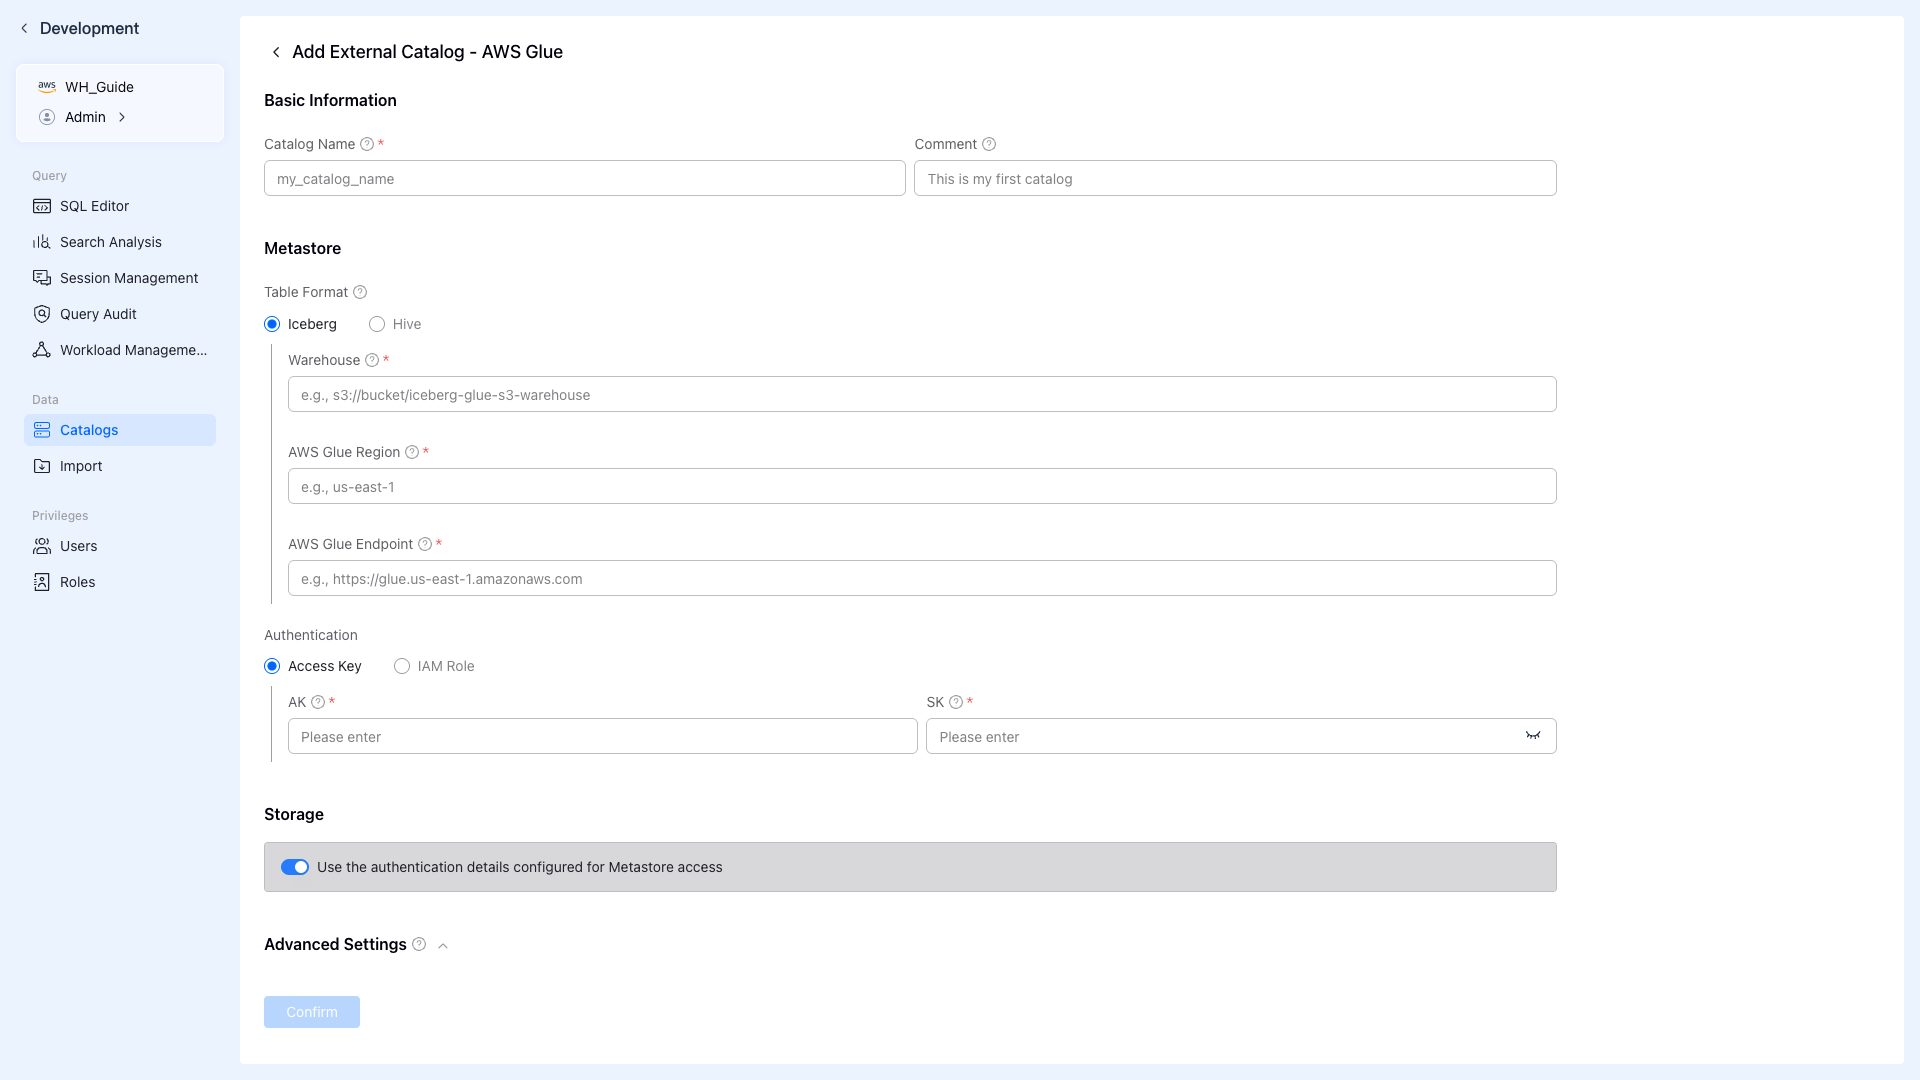Click the Confirm button

[x=311, y=1012]
